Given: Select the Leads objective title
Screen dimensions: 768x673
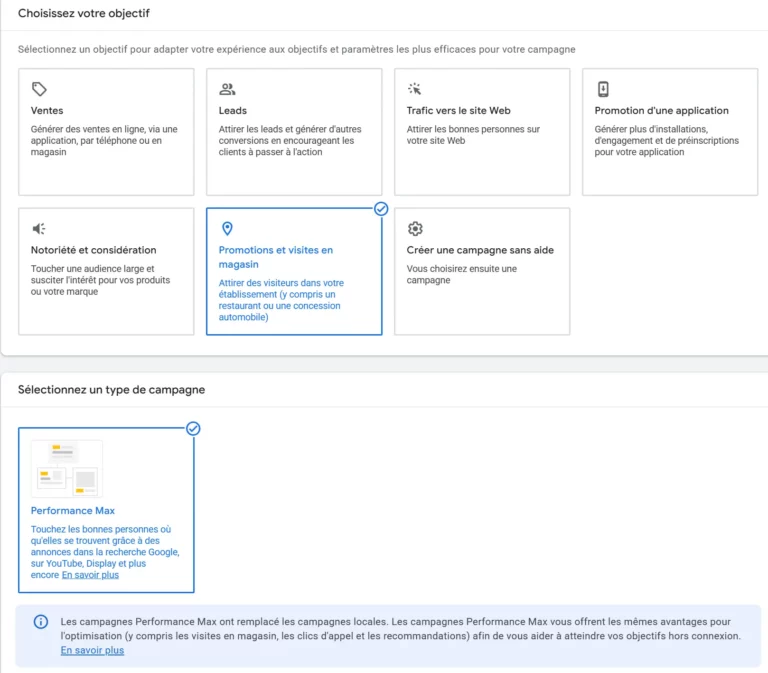Looking at the screenshot, I should coord(233,111).
